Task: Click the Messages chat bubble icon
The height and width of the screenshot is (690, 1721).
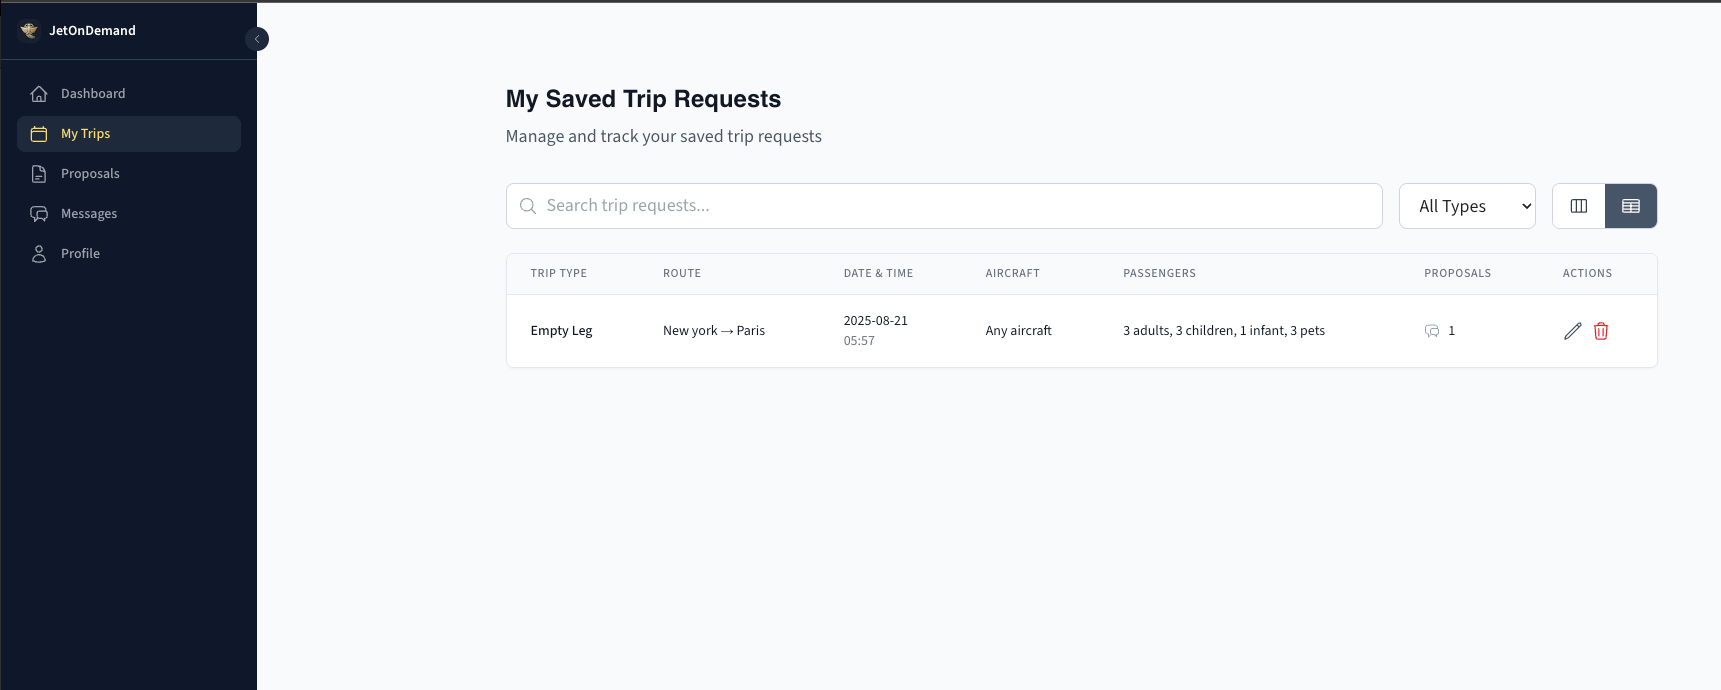Action: 39,214
